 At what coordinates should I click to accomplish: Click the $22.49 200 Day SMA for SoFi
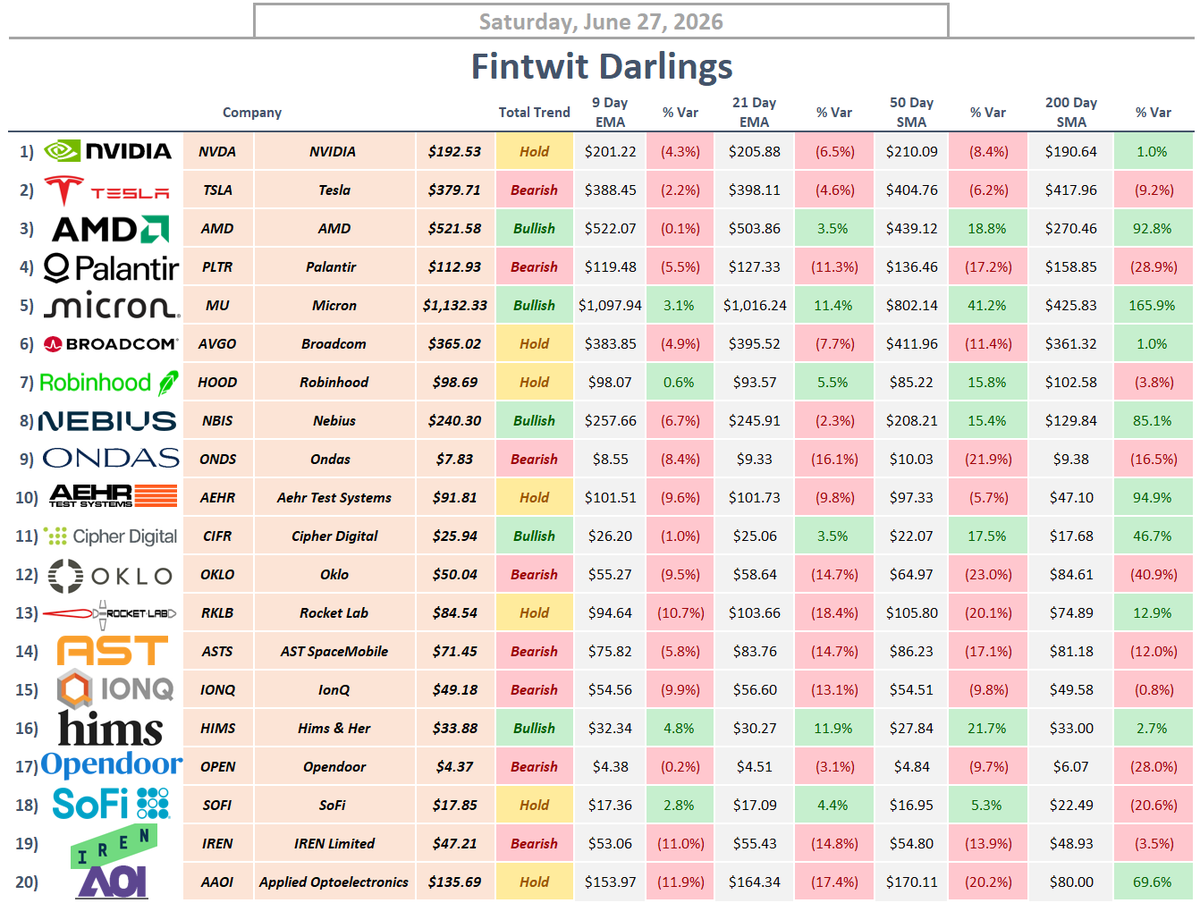point(1071,805)
